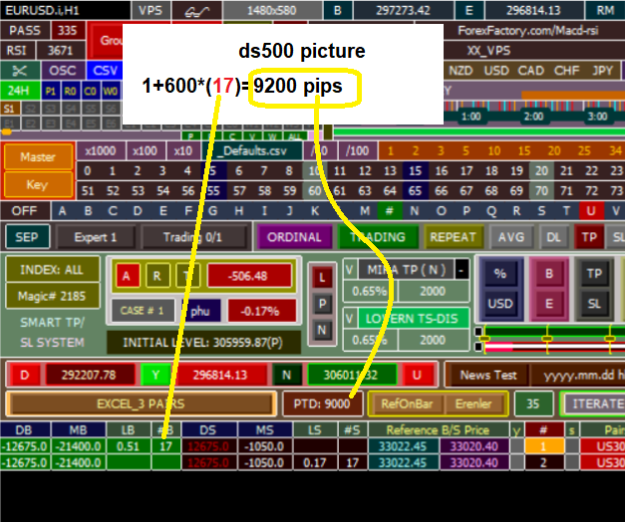Click the News Test button

488,375
